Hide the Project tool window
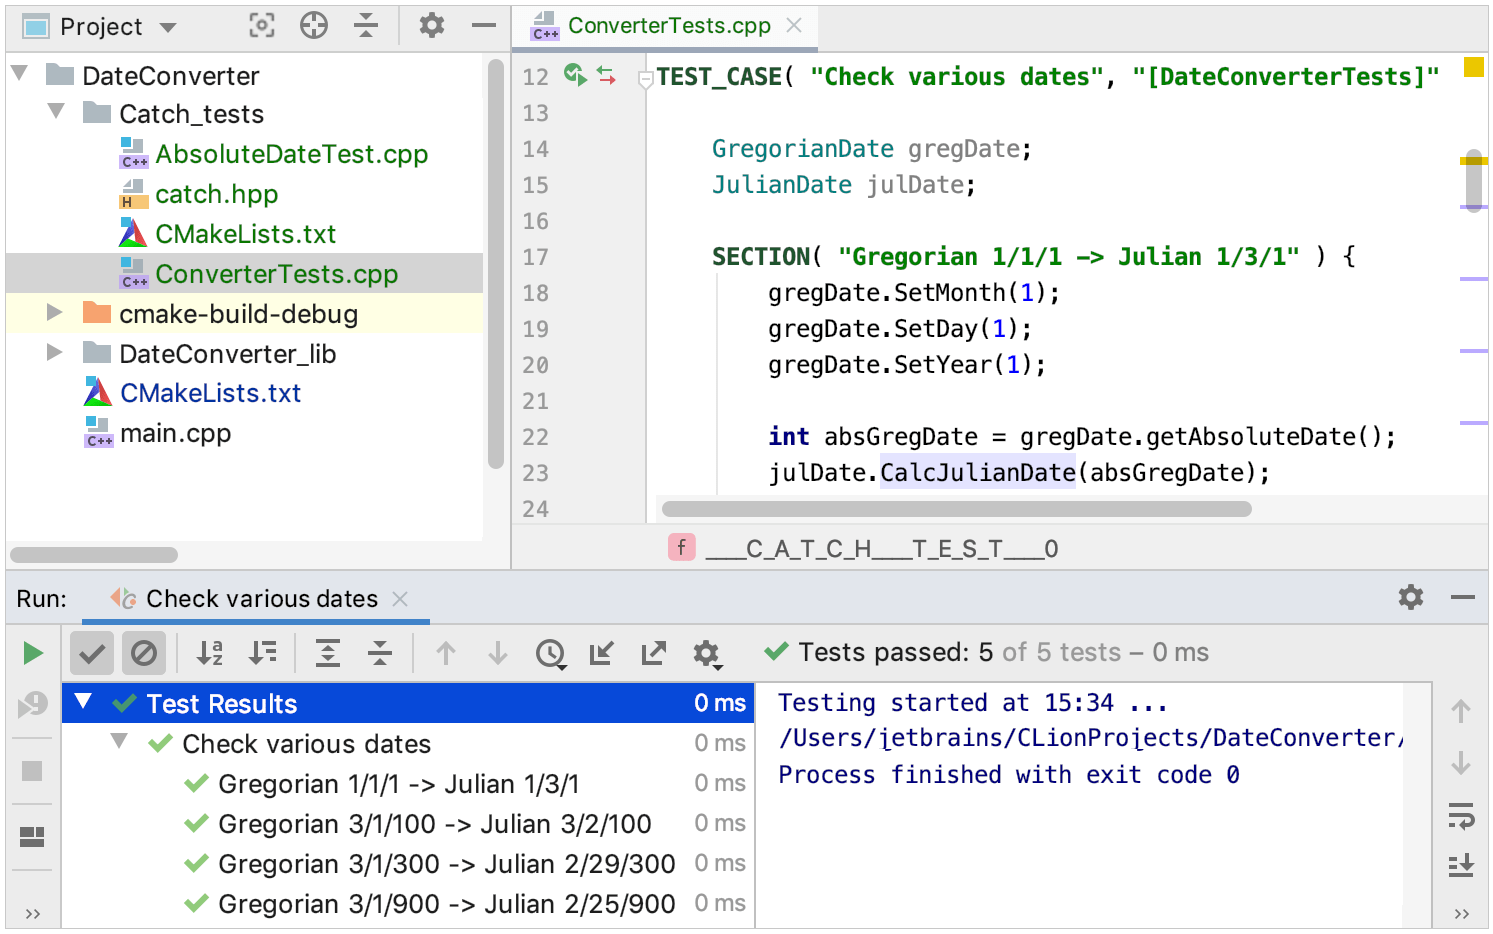 click(x=484, y=26)
